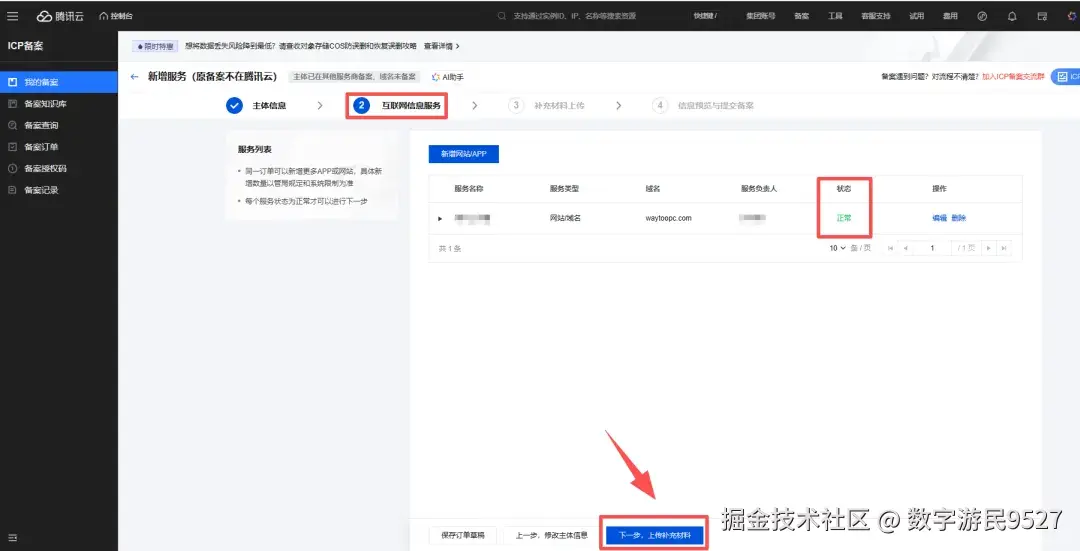Click the 服务名称 column header

coord(468,189)
